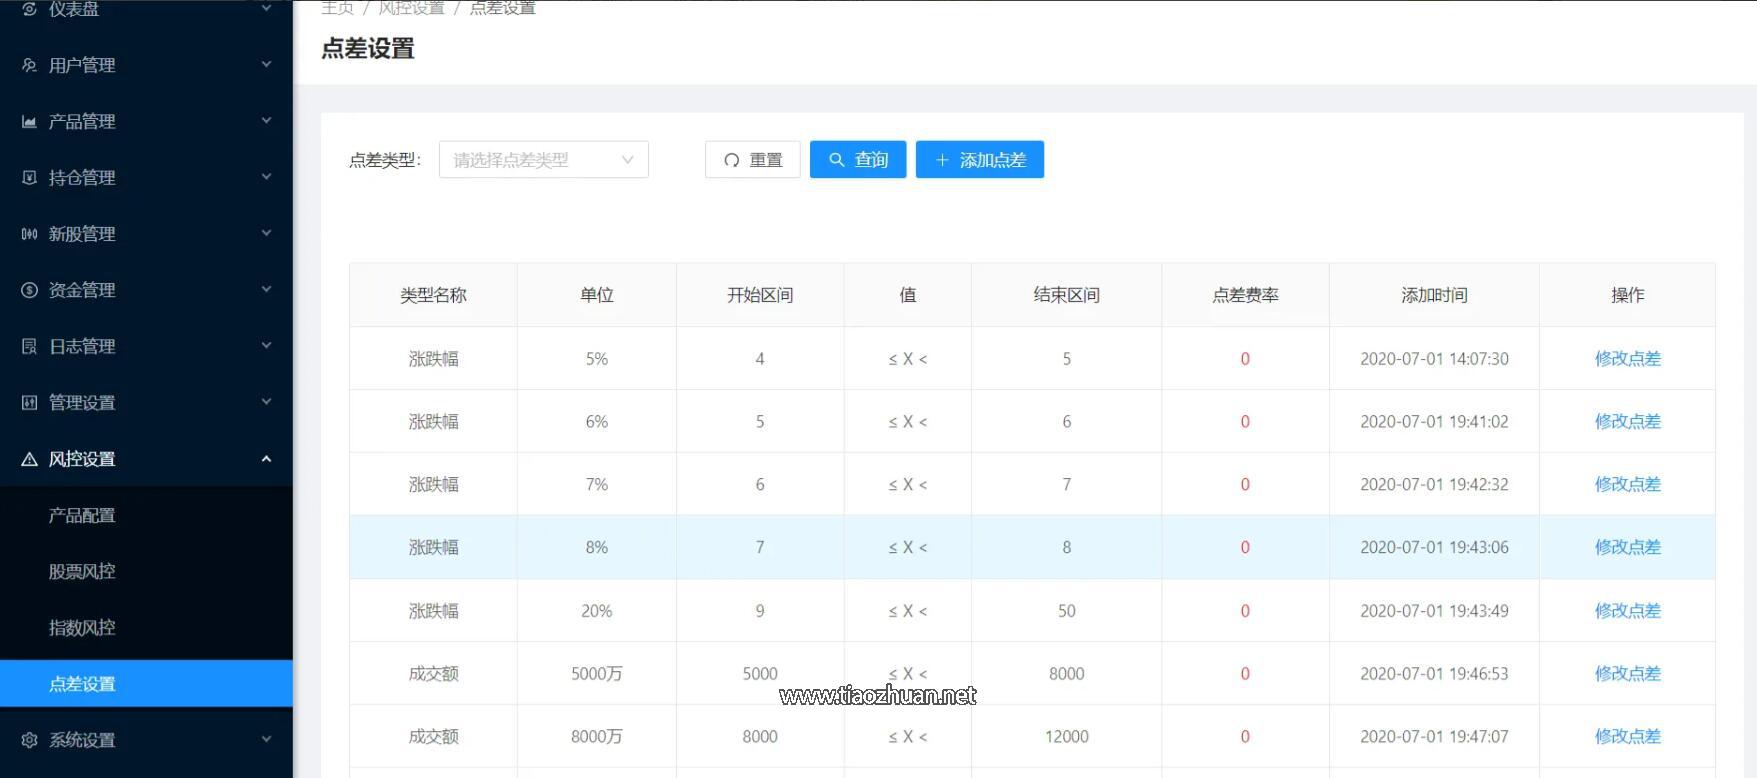
Task: Click the 添加点差 button
Action: click(x=980, y=160)
